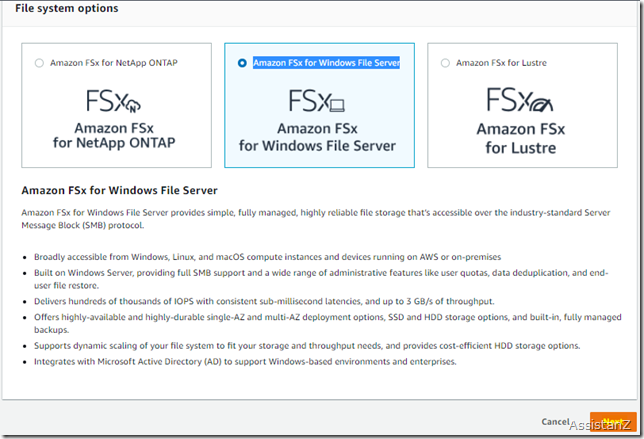This screenshot has height=439, width=644.
Task: Click the FSx NetApp ONTAP cloud logo icon
Action: click(114, 101)
